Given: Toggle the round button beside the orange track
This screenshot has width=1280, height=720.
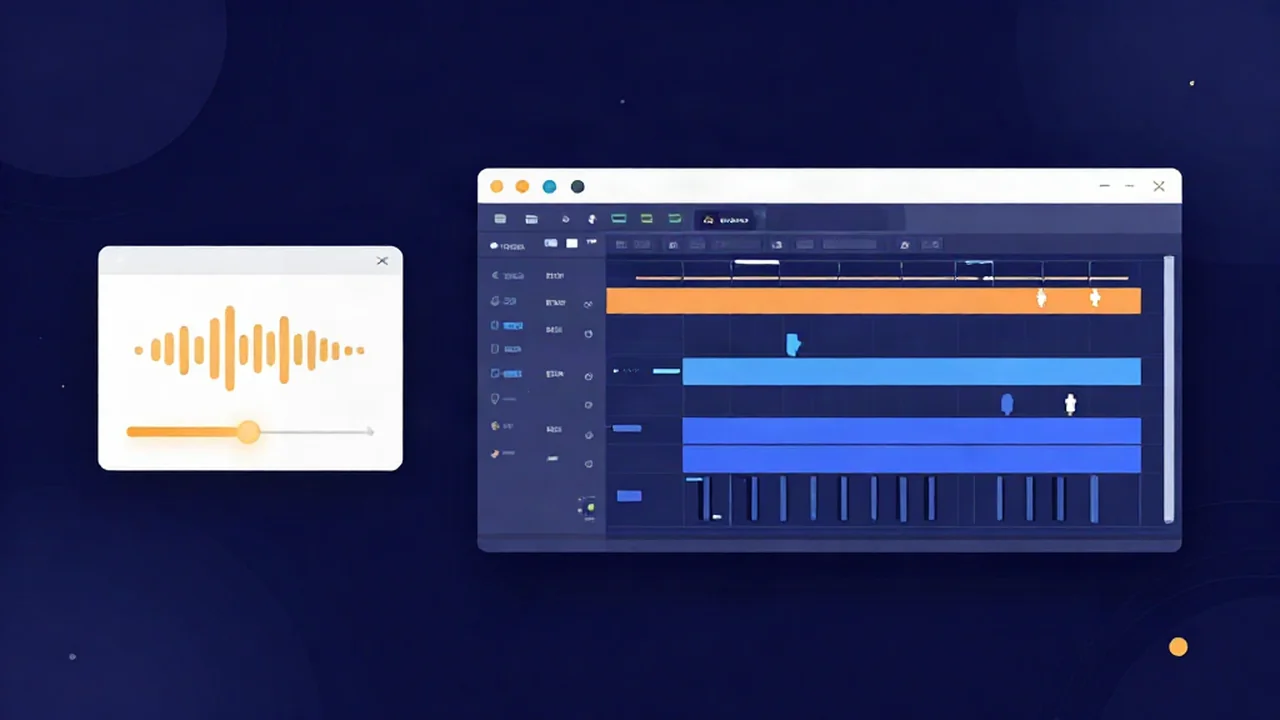Looking at the screenshot, I should (588, 303).
